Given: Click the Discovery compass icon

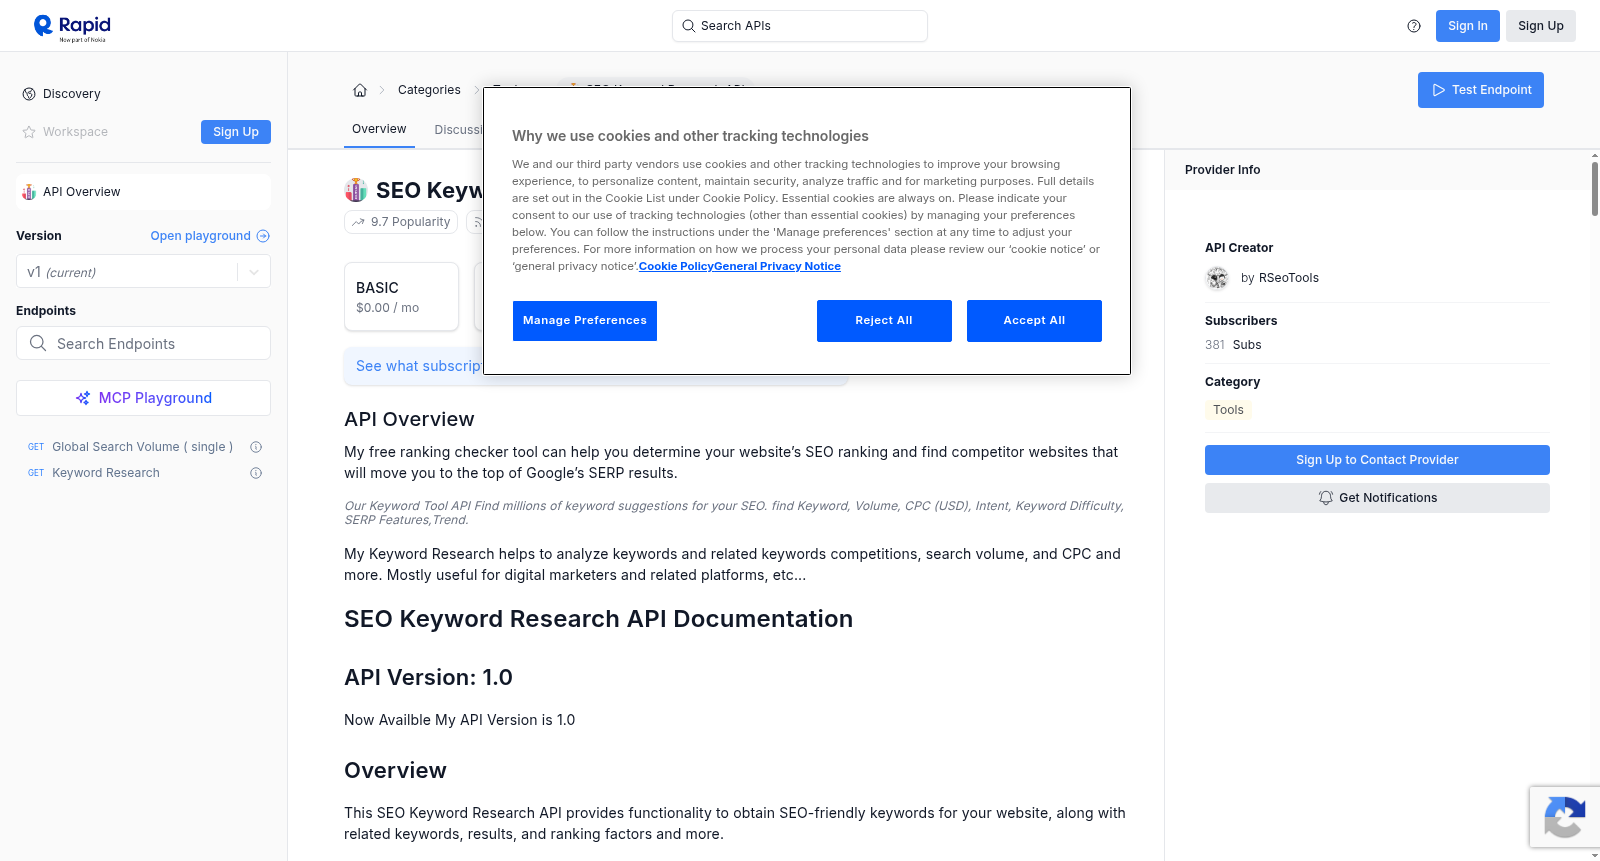Looking at the screenshot, I should tap(29, 94).
